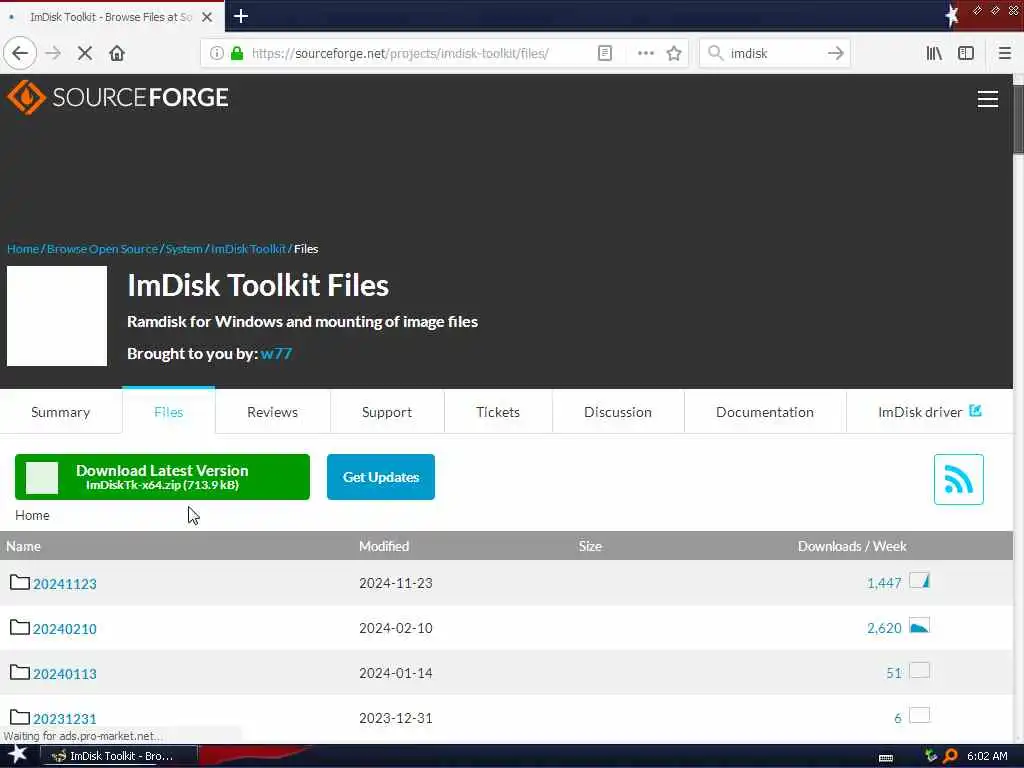The height and width of the screenshot is (768, 1024).
Task: Click the folder icon for 20240210
Action: 20,627
